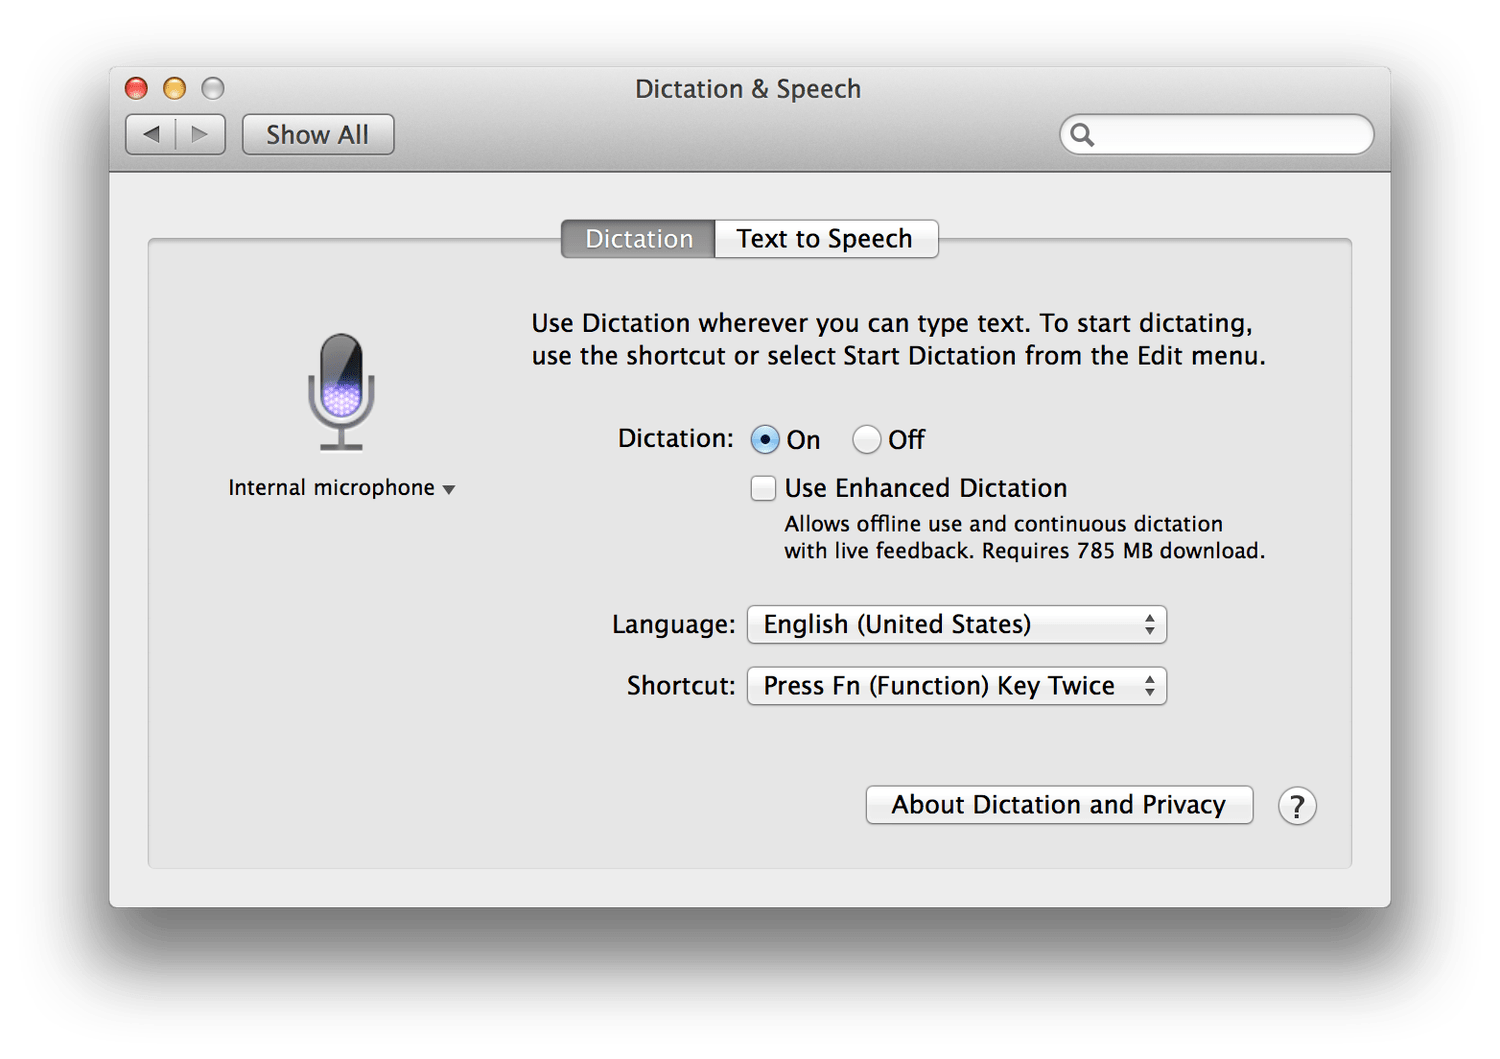This screenshot has height=1059, width=1500.
Task: Click the magnifying glass search icon
Action: [x=1083, y=135]
